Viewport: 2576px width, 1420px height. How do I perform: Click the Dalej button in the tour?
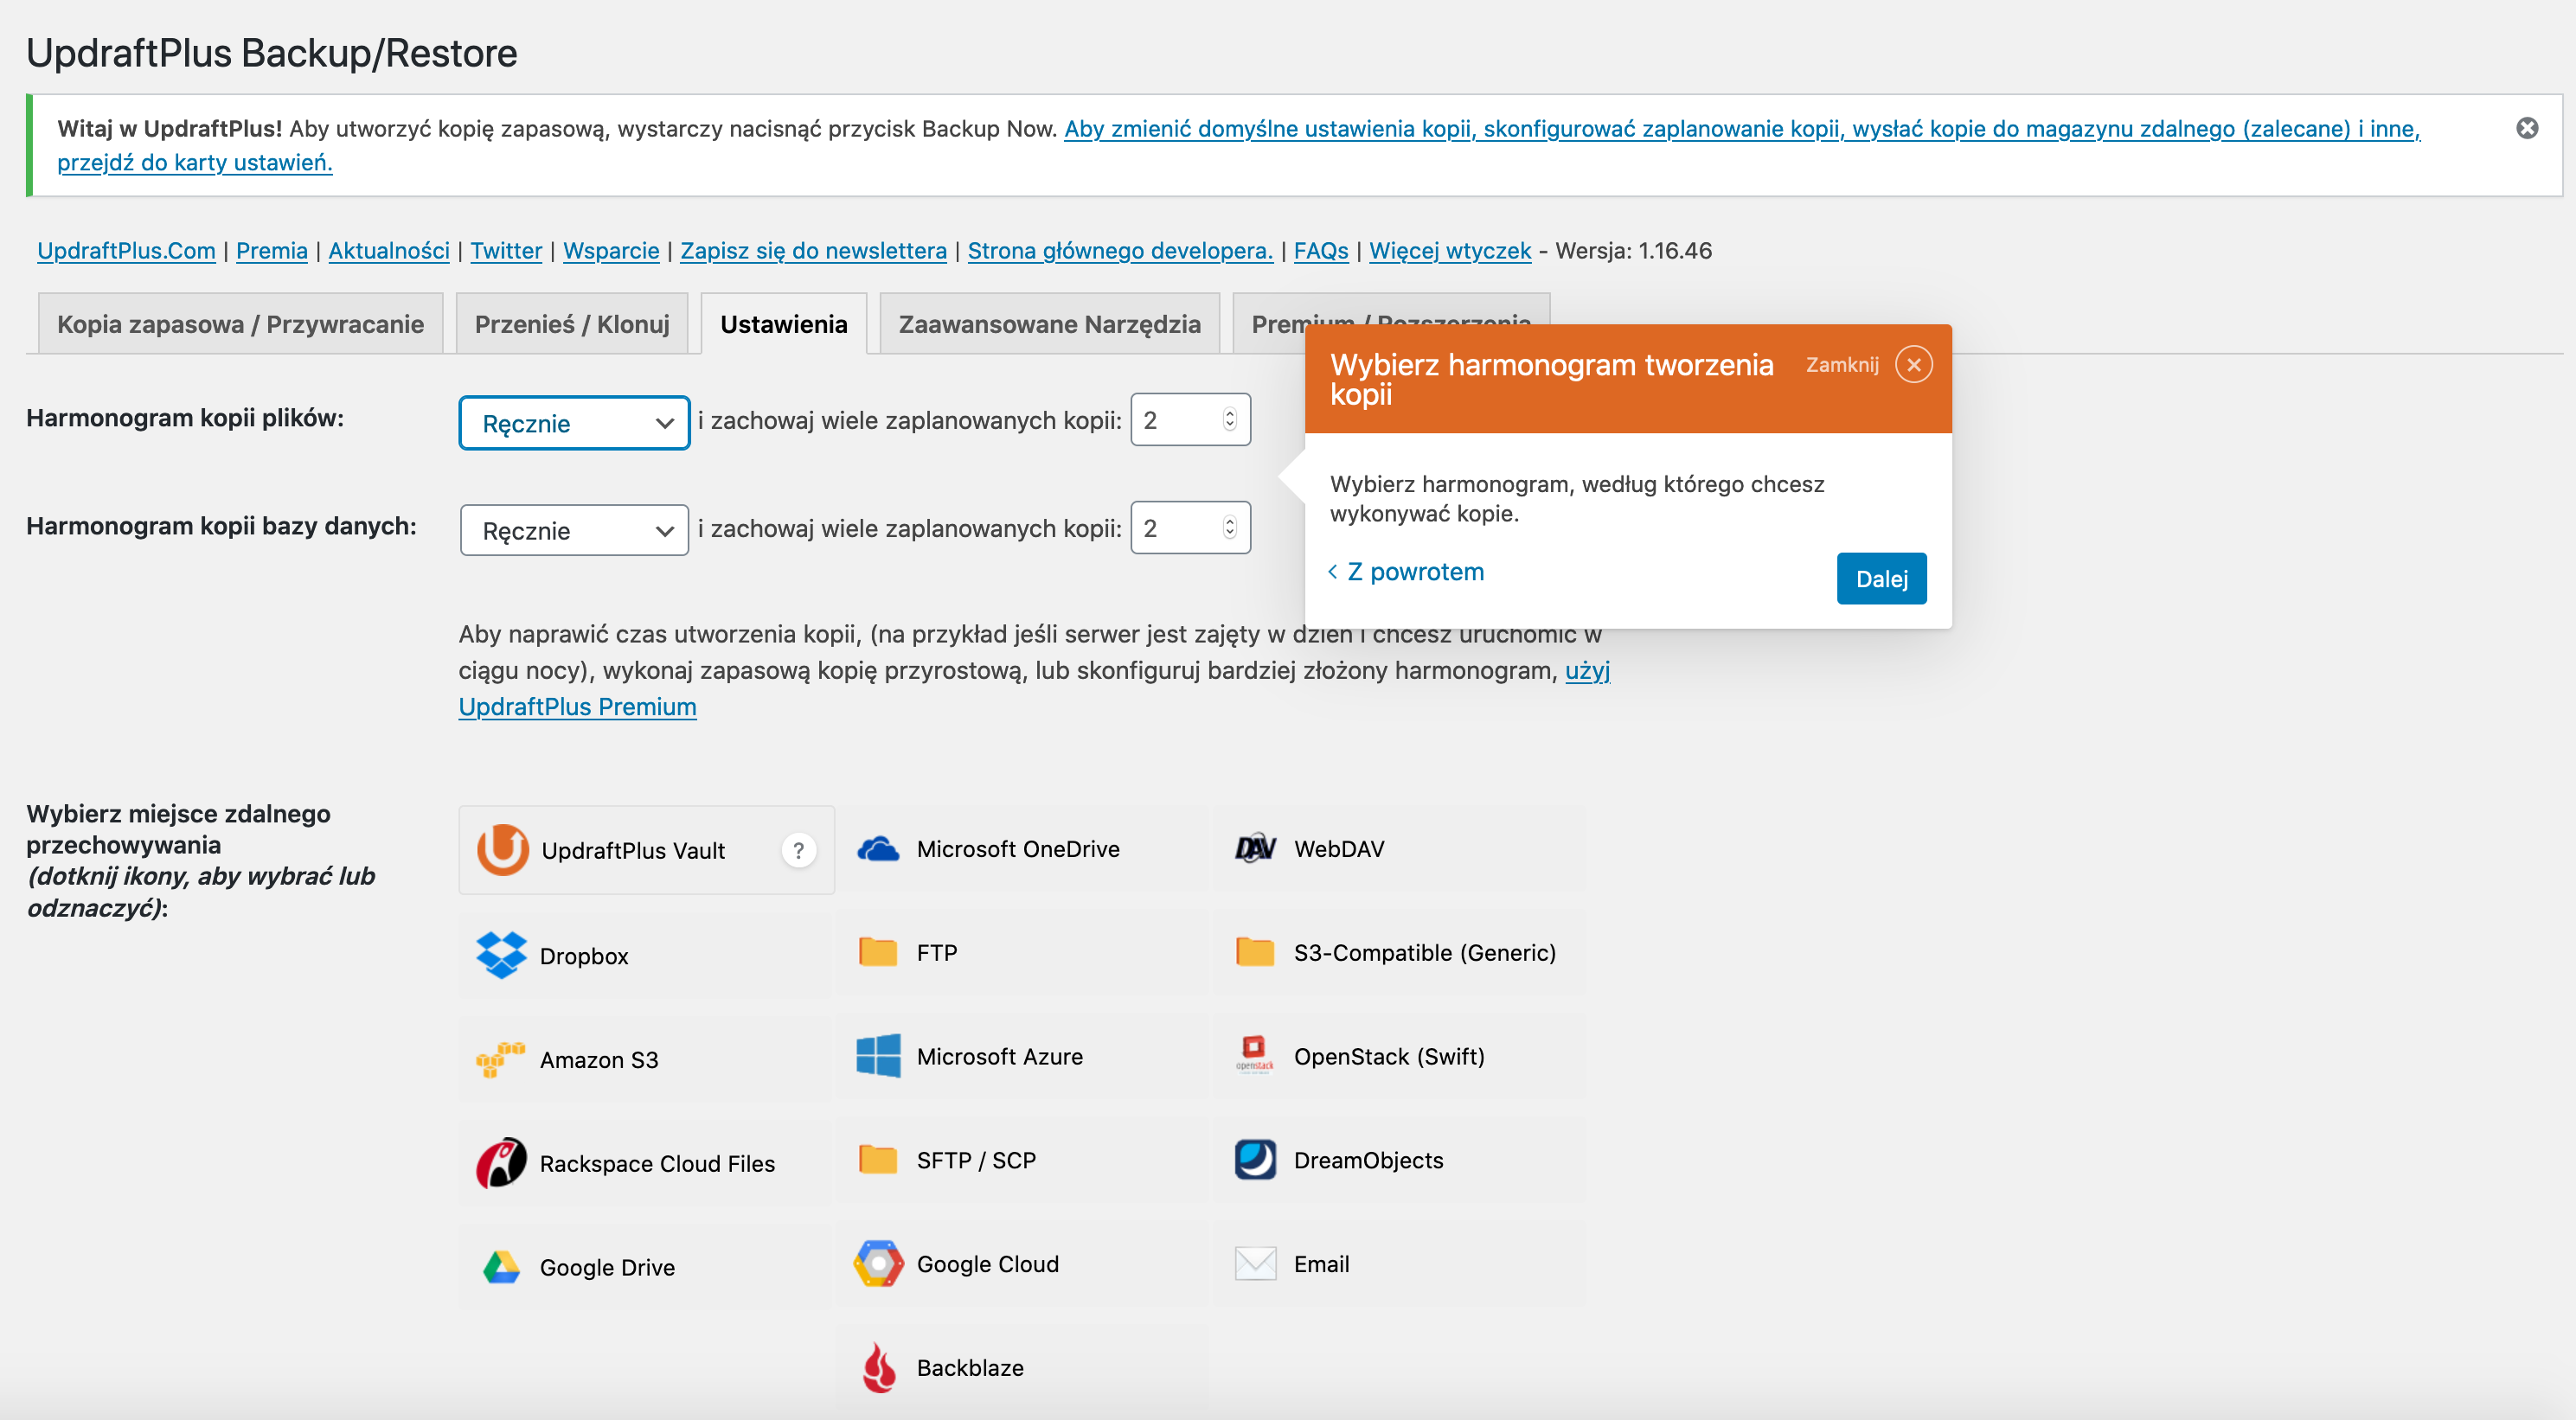click(x=1881, y=579)
